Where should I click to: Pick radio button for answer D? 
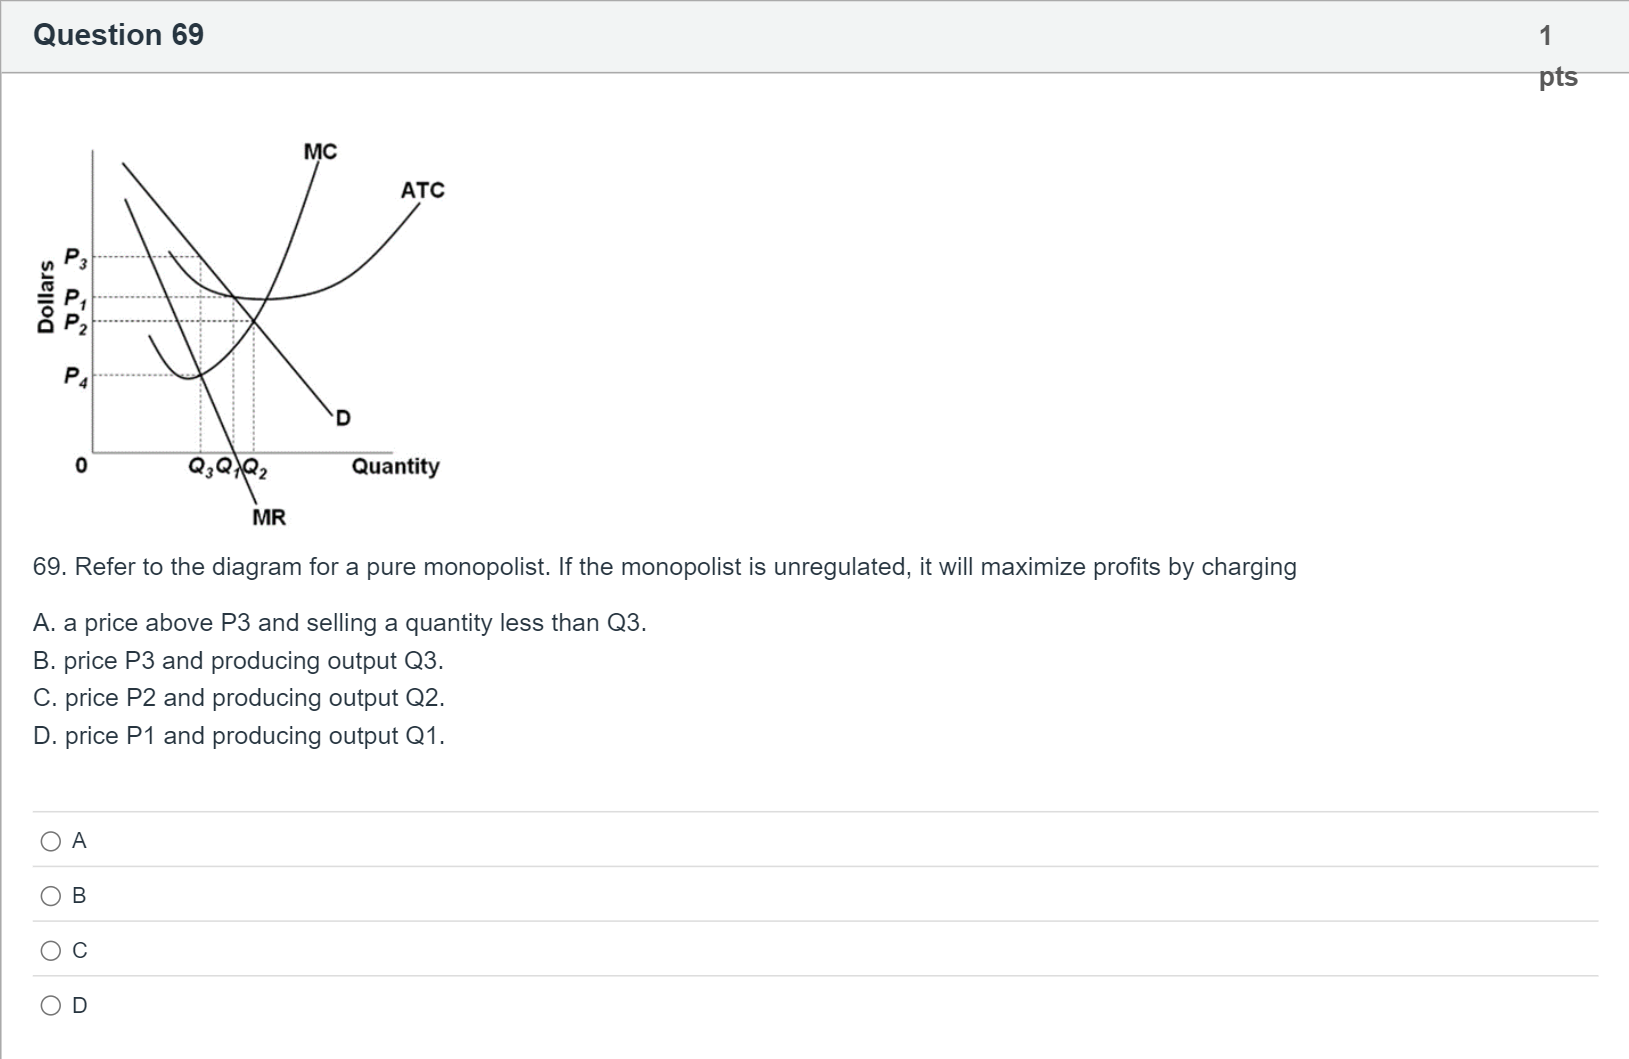(x=51, y=1006)
